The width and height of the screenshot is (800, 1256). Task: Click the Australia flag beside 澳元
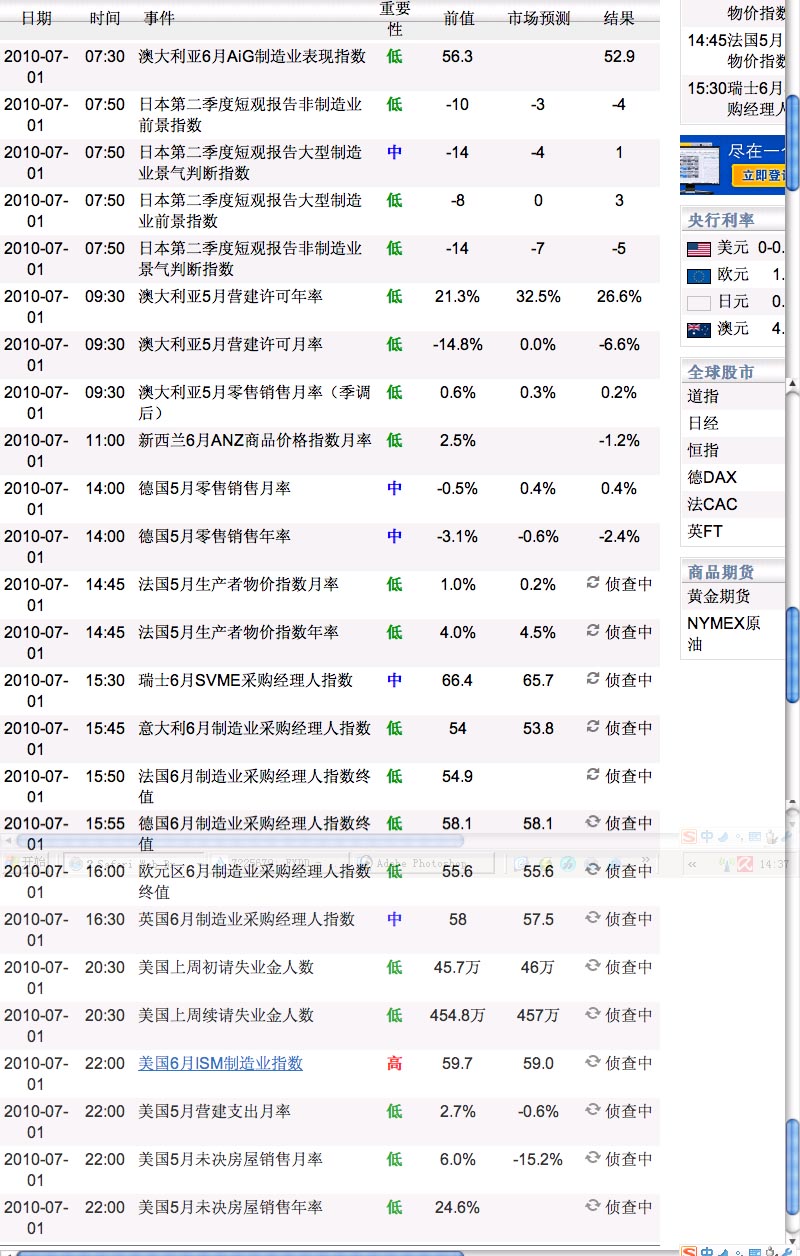tap(699, 329)
